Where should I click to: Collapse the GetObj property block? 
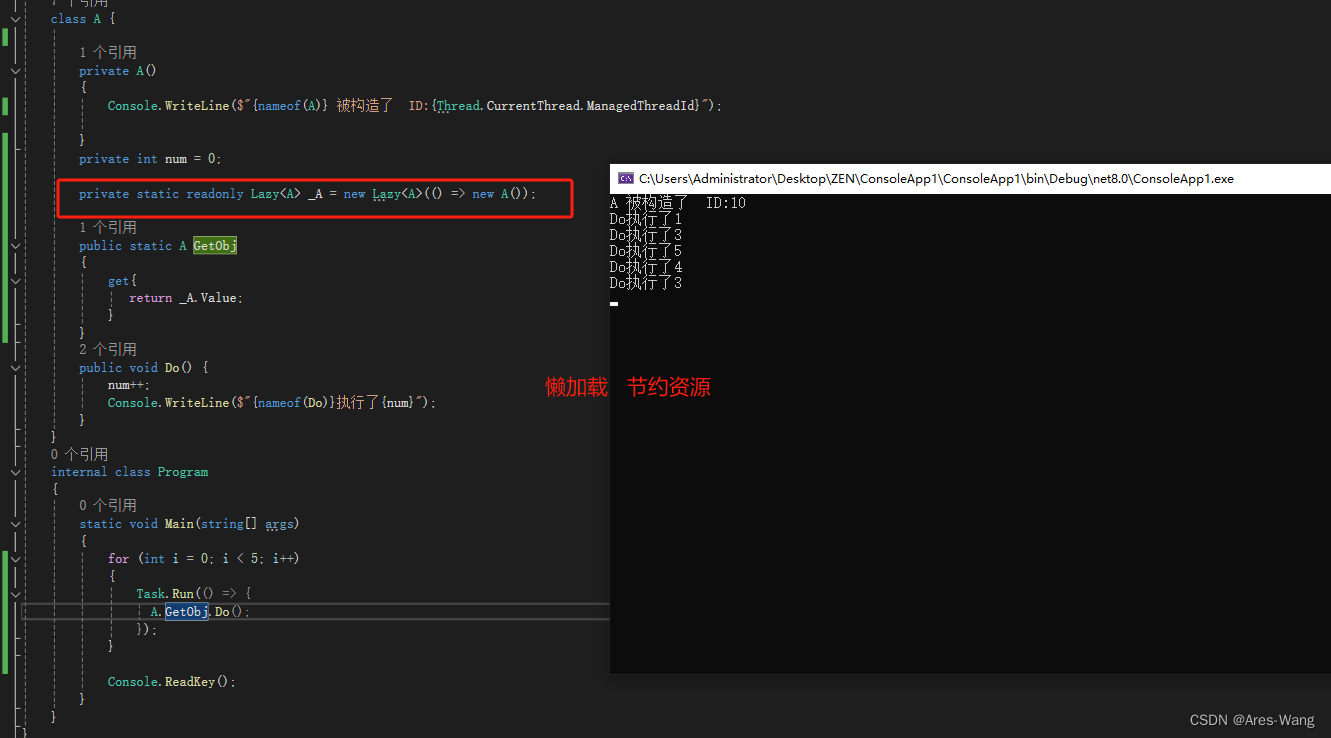coord(14,246)
